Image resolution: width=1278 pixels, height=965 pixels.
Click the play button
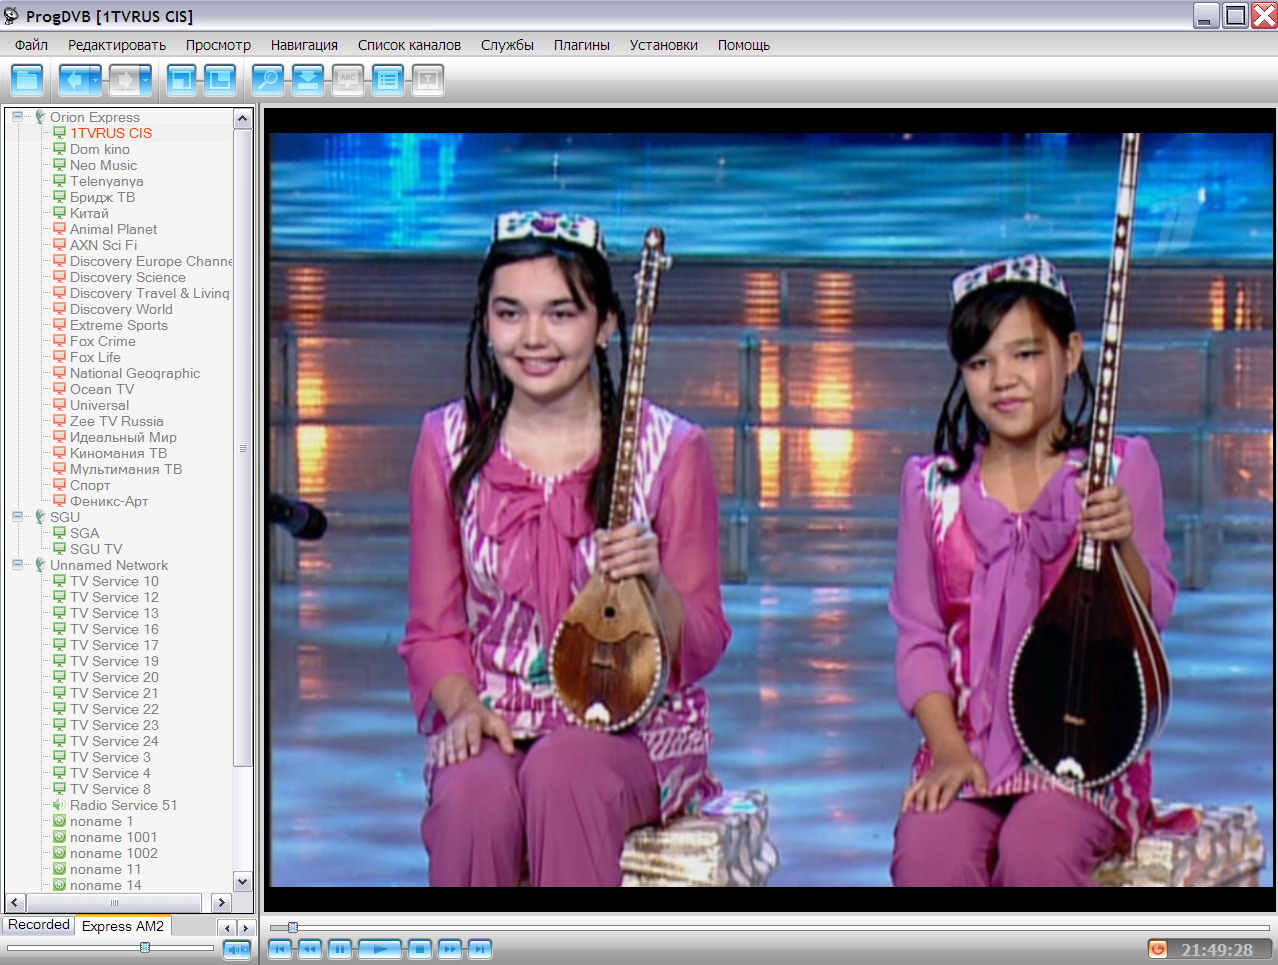point(380,949)
